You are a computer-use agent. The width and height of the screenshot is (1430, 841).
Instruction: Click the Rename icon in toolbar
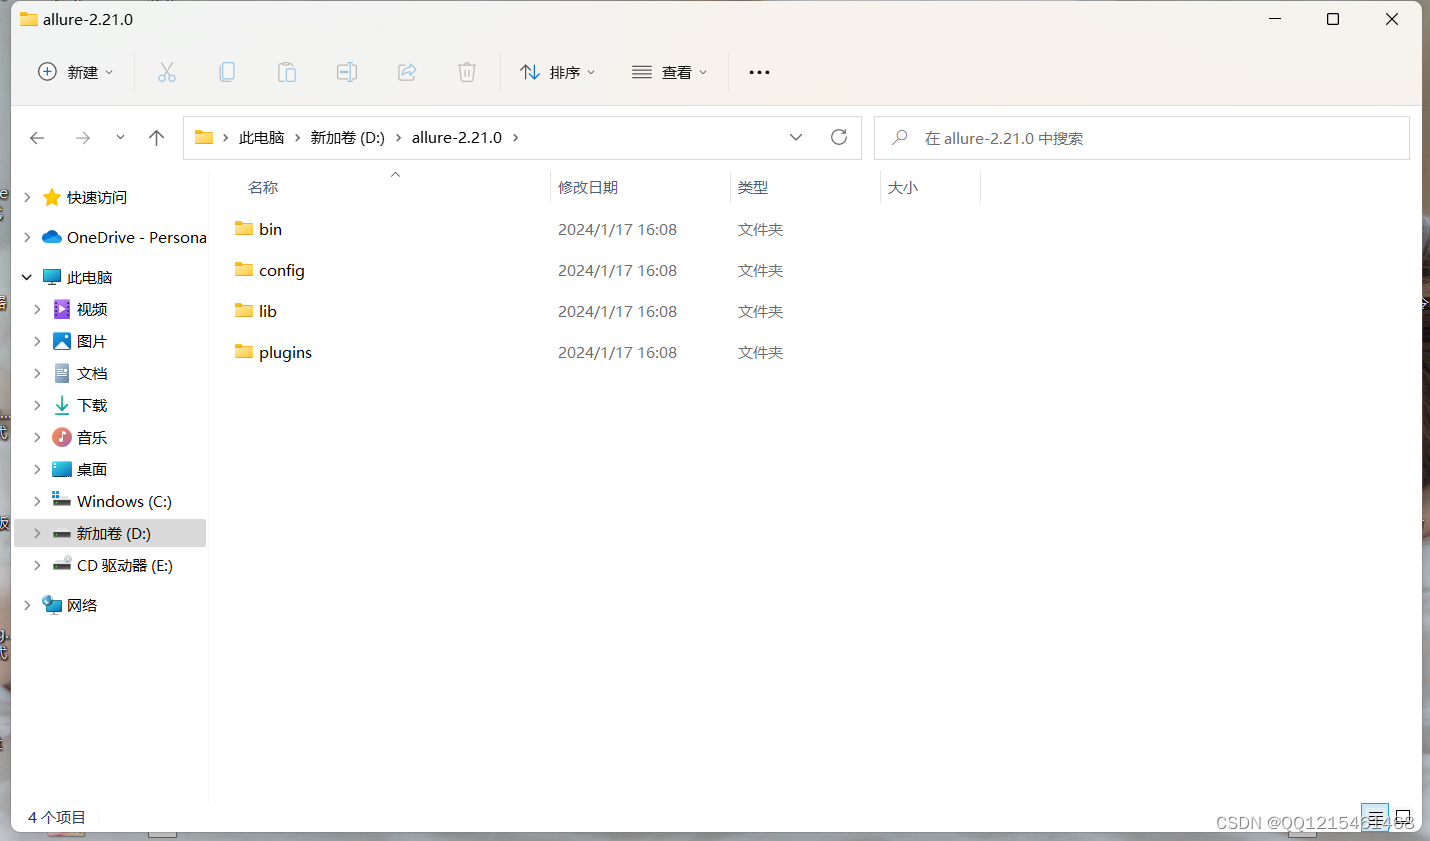pyautogui.click(x=347, y=72)
